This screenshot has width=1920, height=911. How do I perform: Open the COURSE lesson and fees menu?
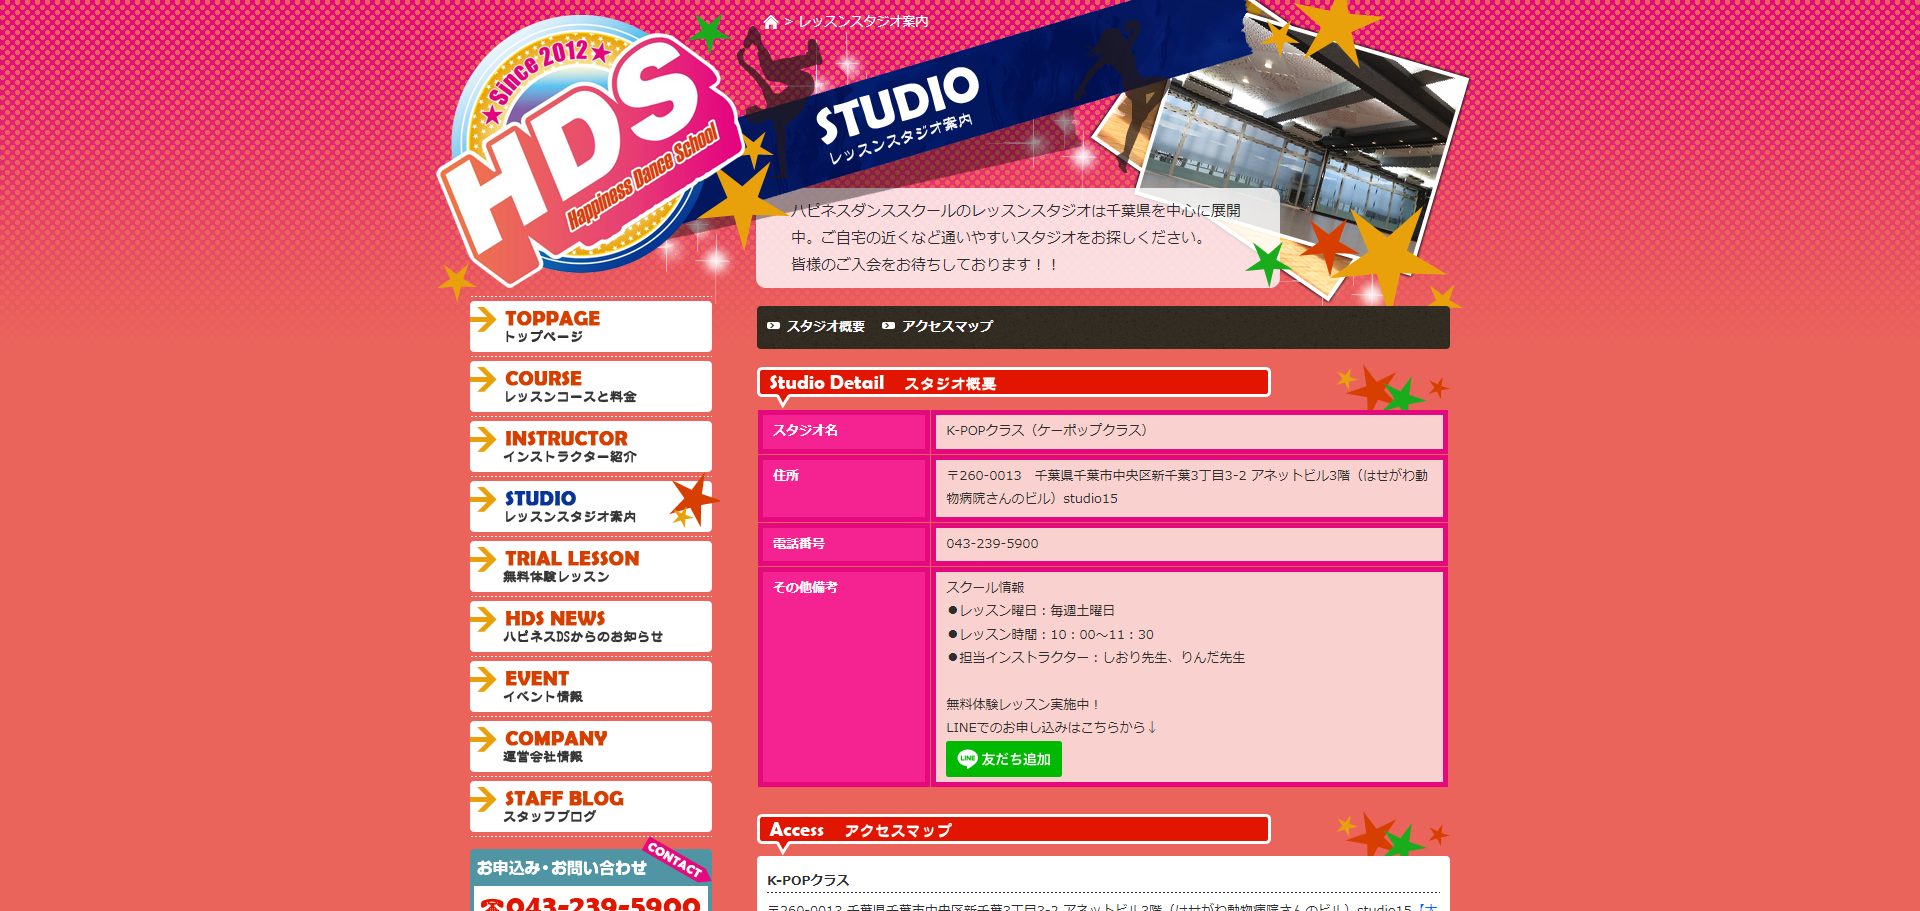[591, 386]
